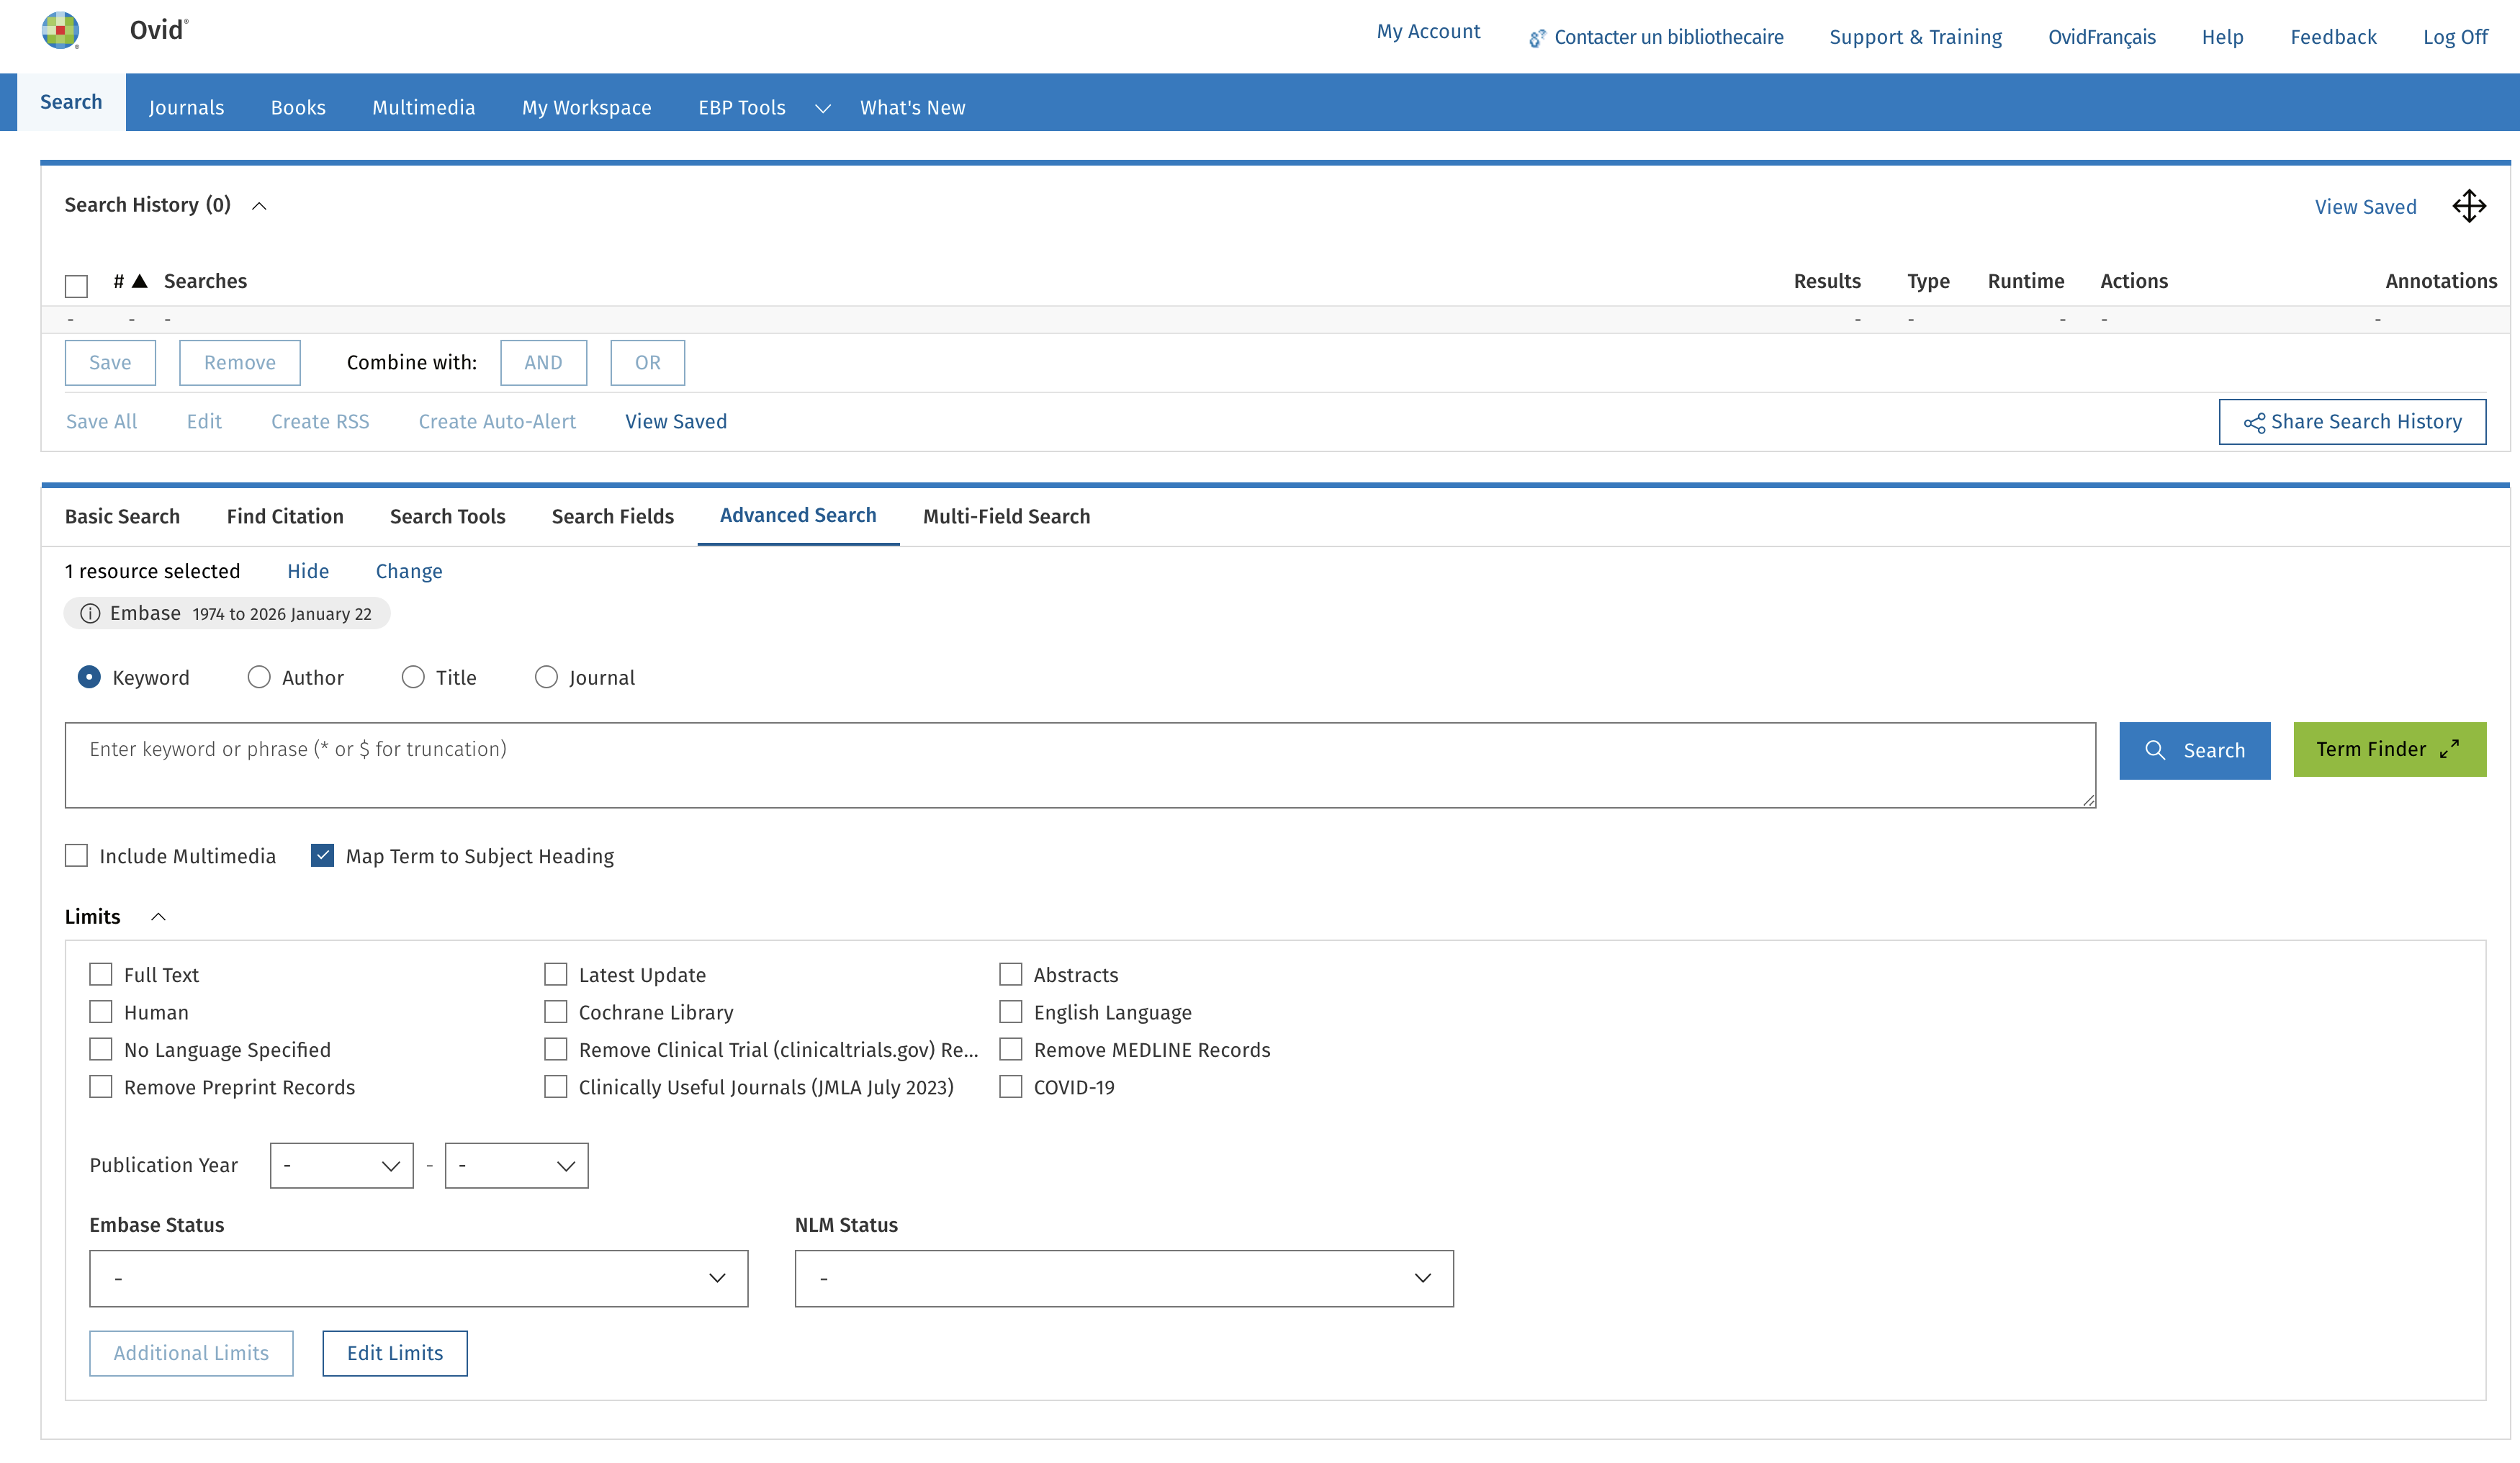Screen dimensions: 2520x1463
Task: Click the Edit Limits button
Action: coord(394,1353)
